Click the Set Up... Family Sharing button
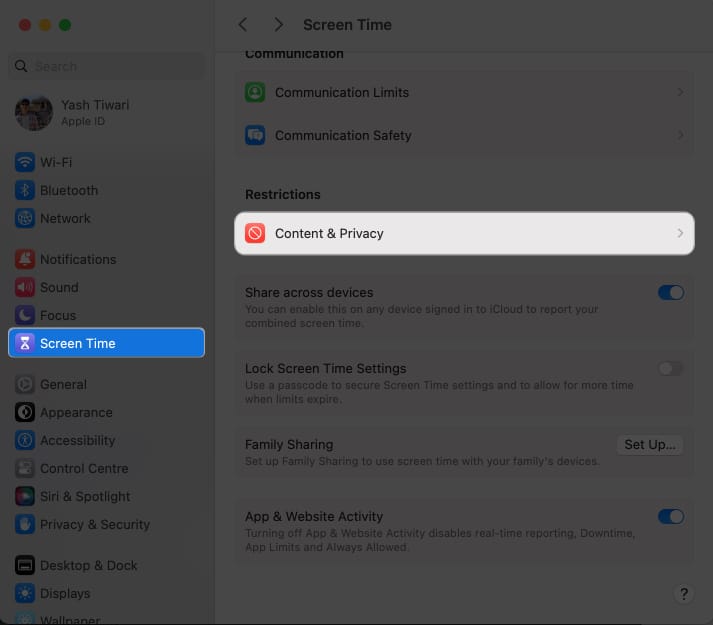Viewport: 713px width, 625px height. (x=649, y=444)
